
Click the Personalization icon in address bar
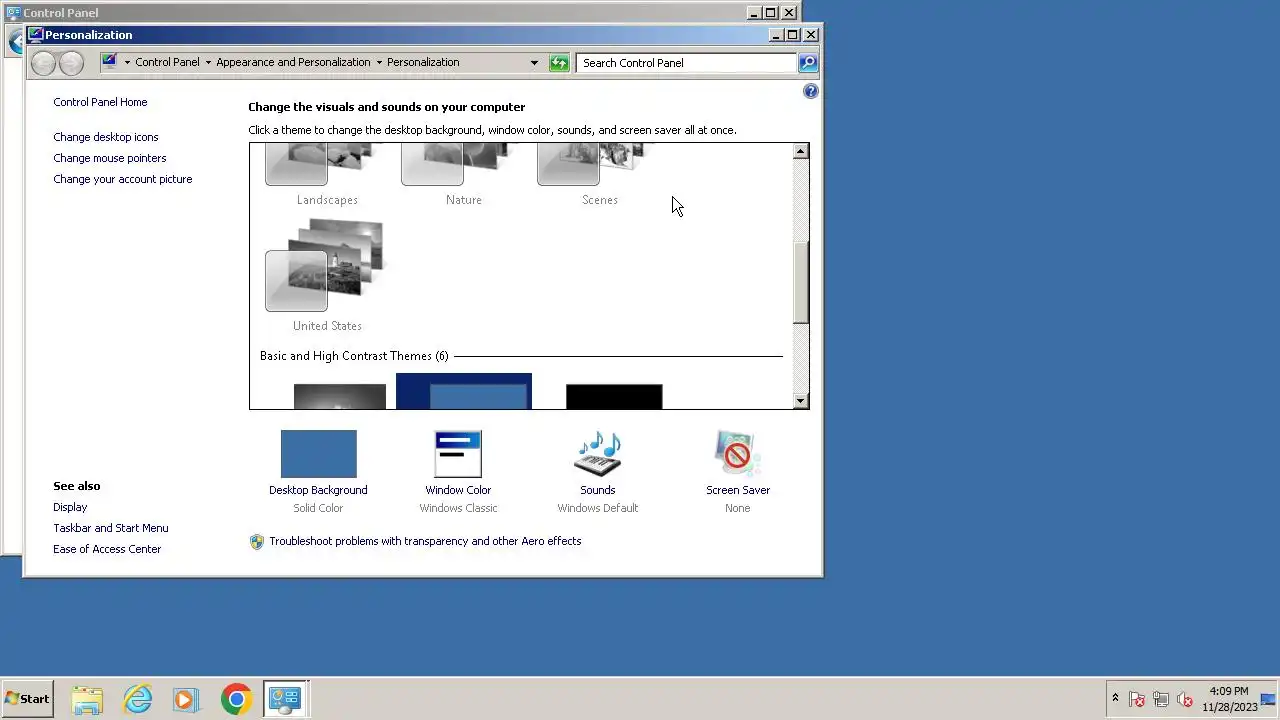[109, 62]
